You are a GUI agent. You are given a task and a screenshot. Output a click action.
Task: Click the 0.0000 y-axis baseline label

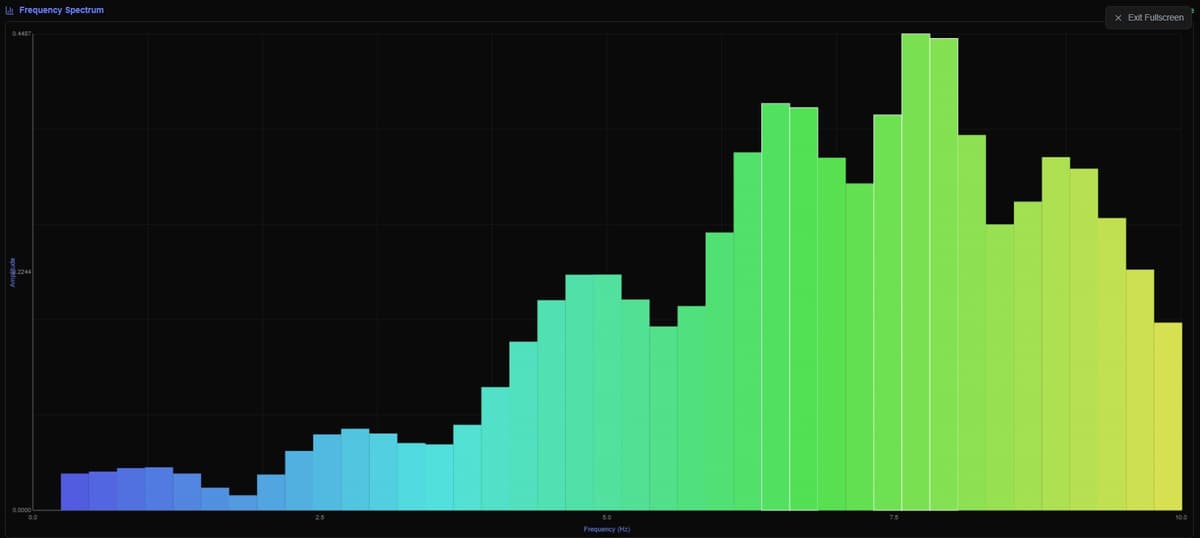pos(21,510)
